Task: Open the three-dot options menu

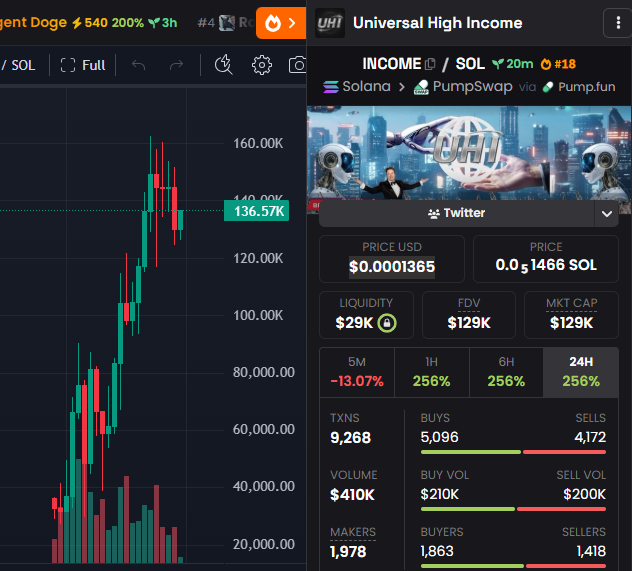Action: 617,23
